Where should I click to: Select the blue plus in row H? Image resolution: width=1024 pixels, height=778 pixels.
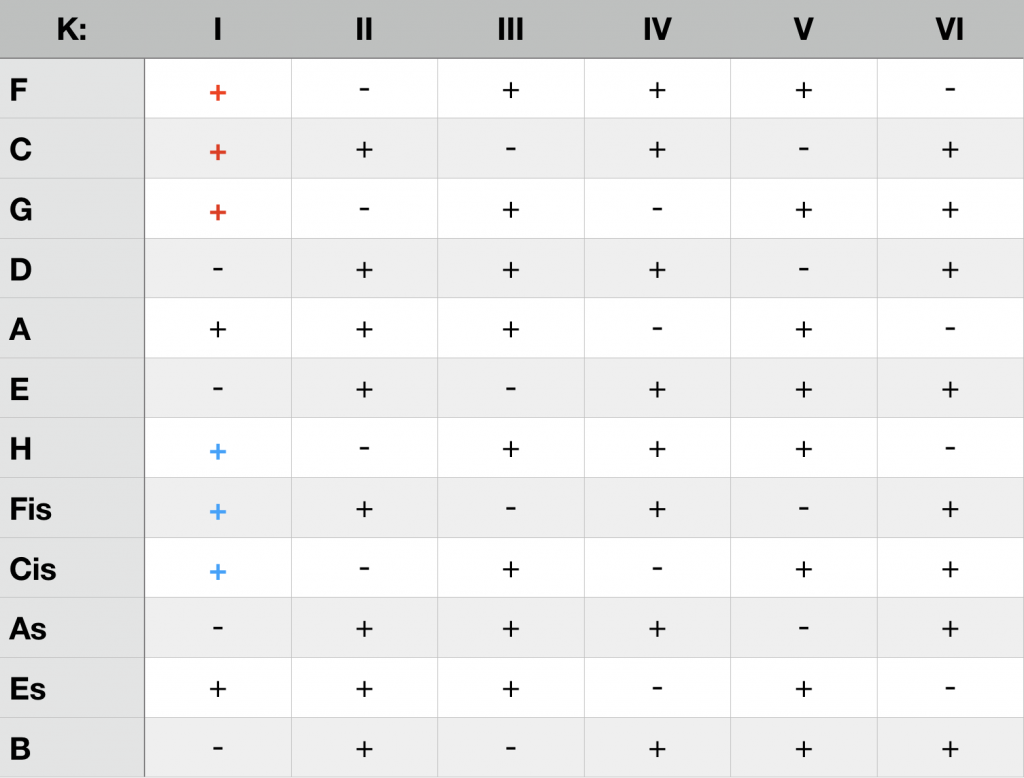[218, 451]
